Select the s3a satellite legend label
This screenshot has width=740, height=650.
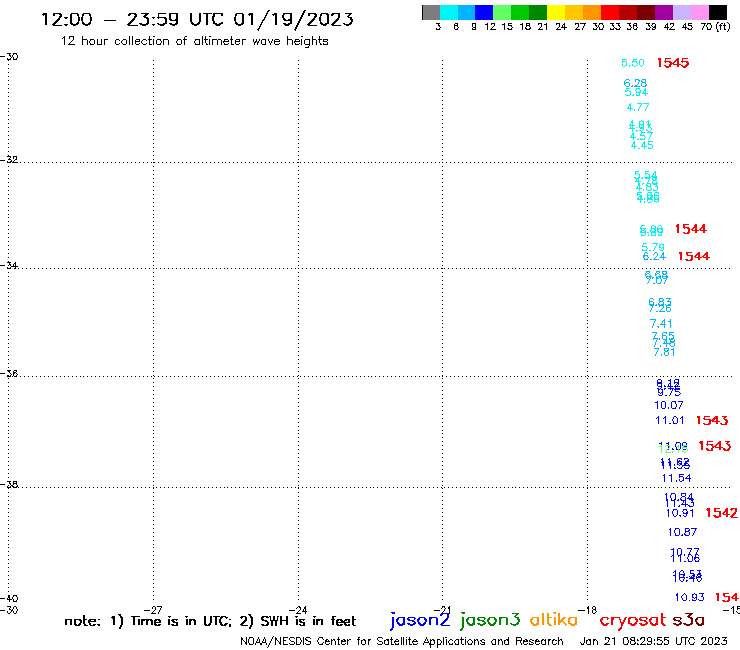pos(689,620)
